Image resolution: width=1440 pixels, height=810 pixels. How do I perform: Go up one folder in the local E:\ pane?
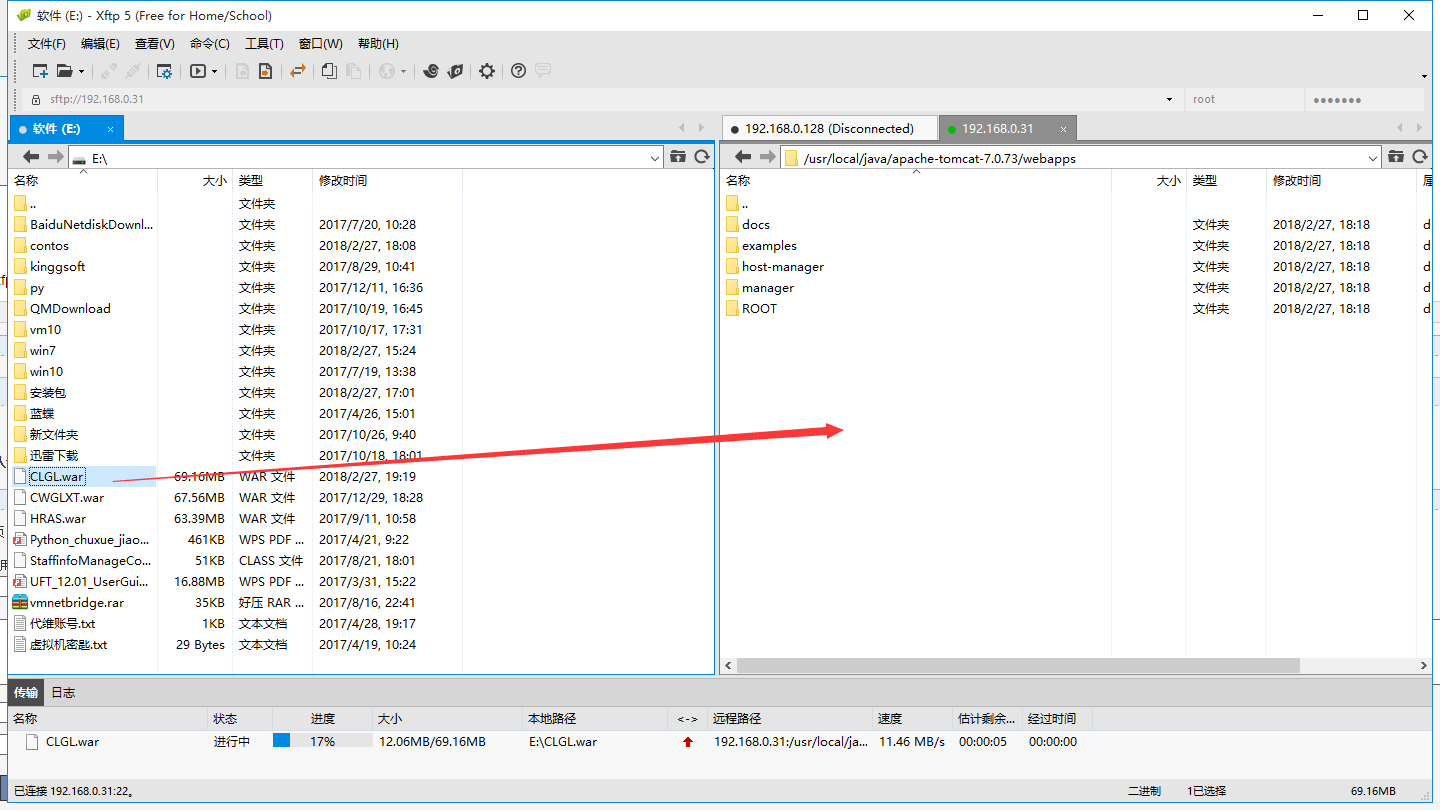(678, 157)
